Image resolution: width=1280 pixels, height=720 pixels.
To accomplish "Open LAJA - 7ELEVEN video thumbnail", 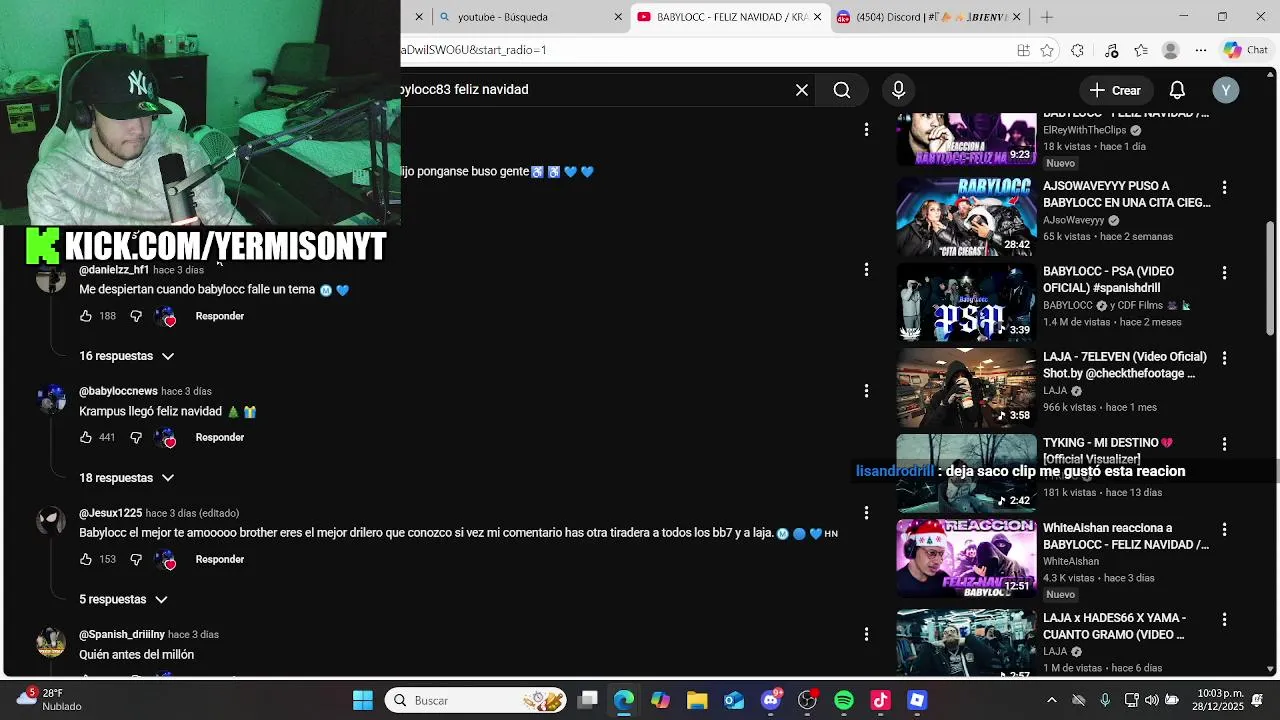I will [966, 388].
